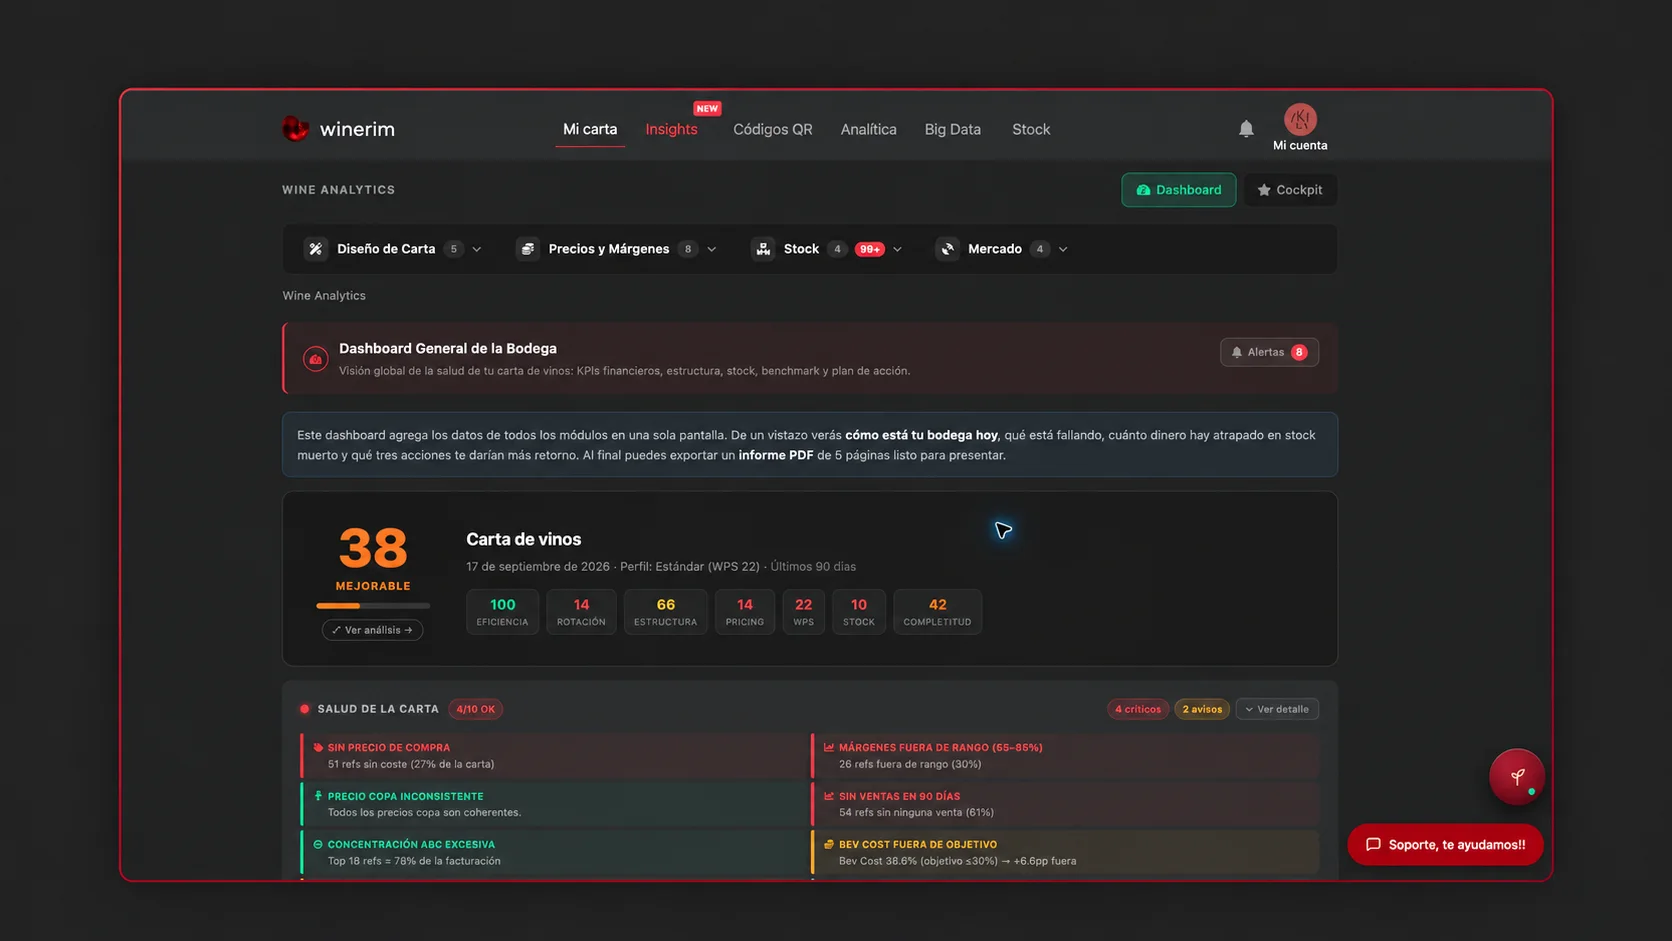This screenshot has width=1672, height=941.
Task: Click the Wine Analytics breadcrumb text
Action: (x=324, y=296)
